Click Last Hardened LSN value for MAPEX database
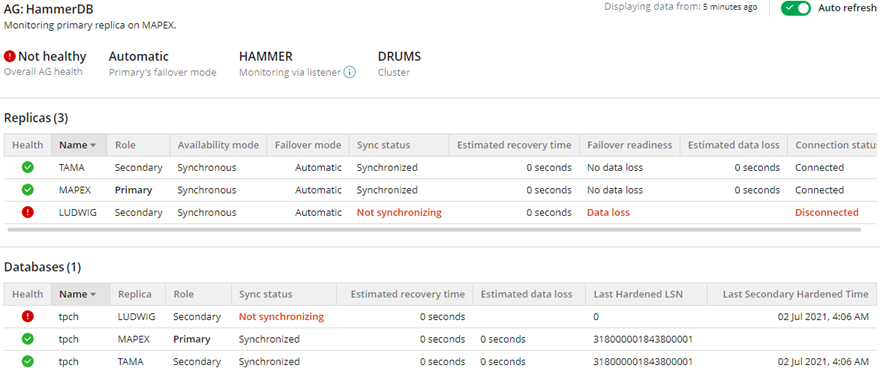This screenshot has height=368, width=880. tap(643, 339)
